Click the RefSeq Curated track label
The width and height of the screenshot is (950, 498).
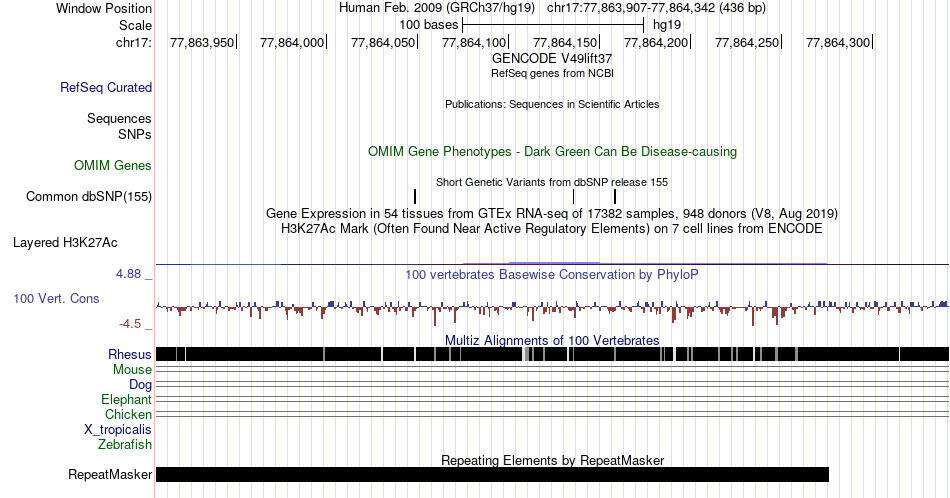(105, 87)
